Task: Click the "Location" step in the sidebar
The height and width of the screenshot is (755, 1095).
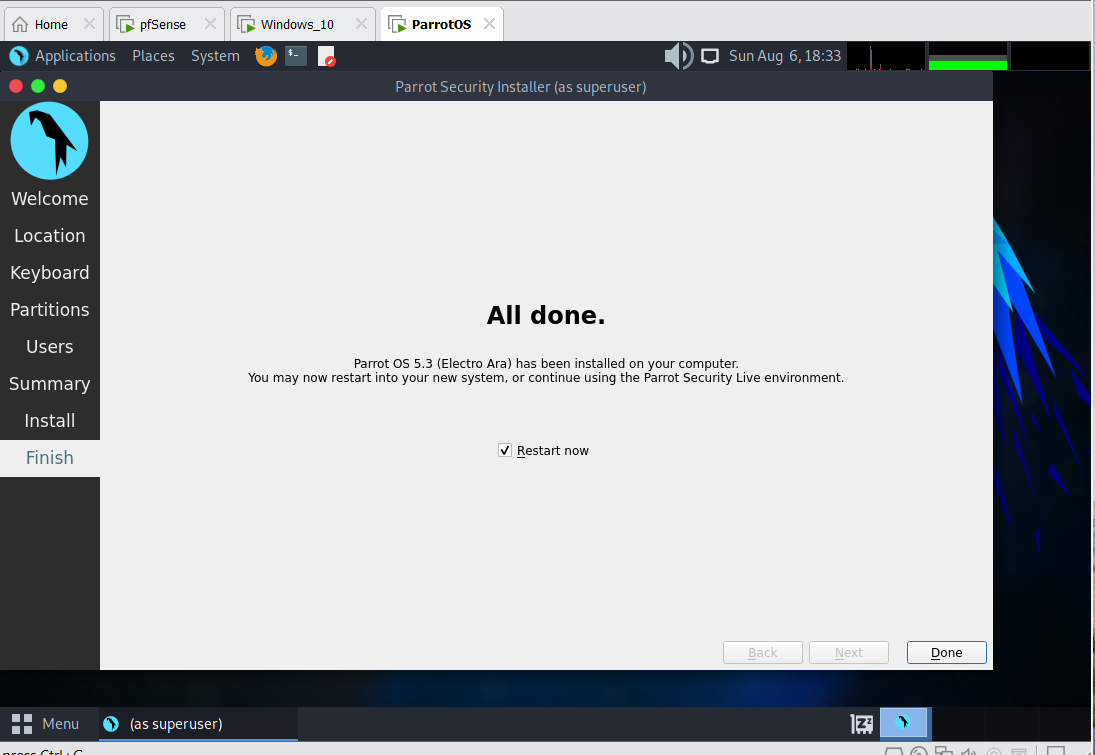Action: [50, 235]
